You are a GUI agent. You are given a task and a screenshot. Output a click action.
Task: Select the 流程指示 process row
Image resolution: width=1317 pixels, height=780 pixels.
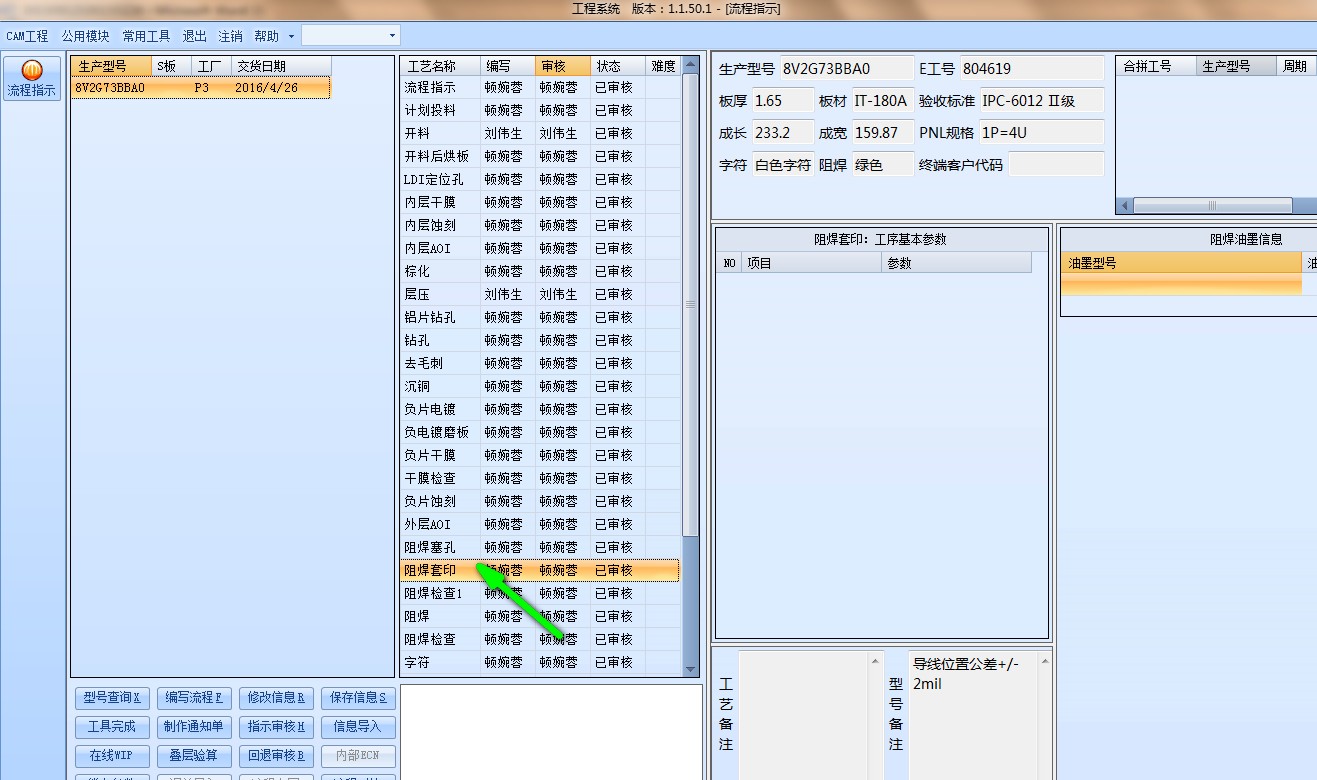[x=540, y=87]
